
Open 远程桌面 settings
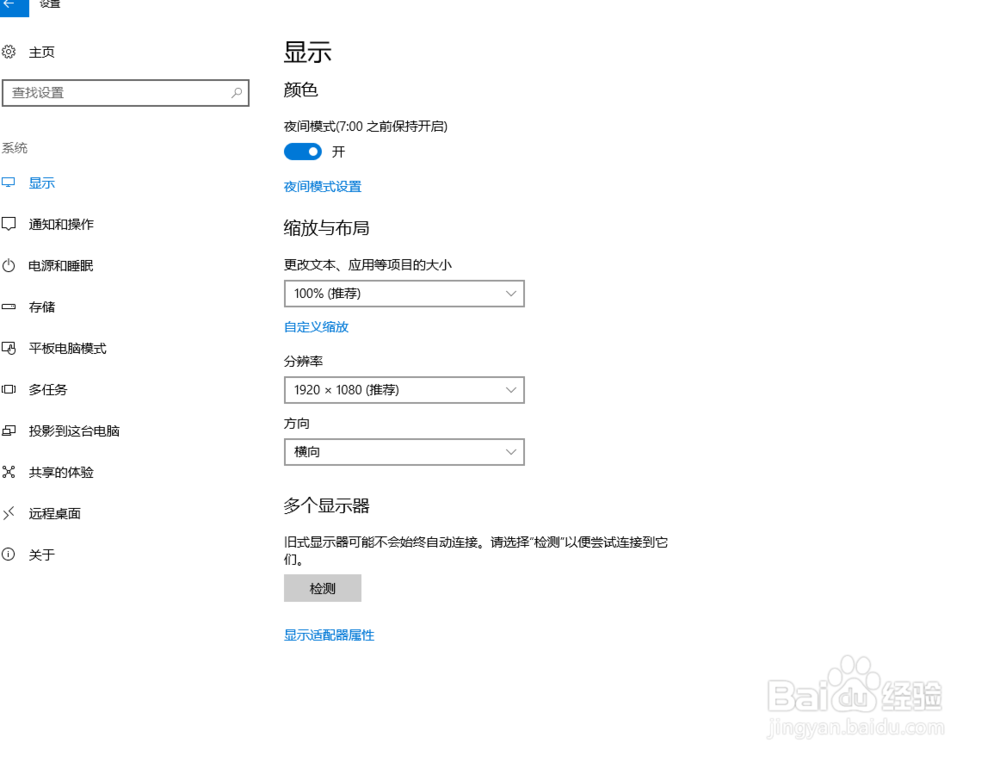53,513
